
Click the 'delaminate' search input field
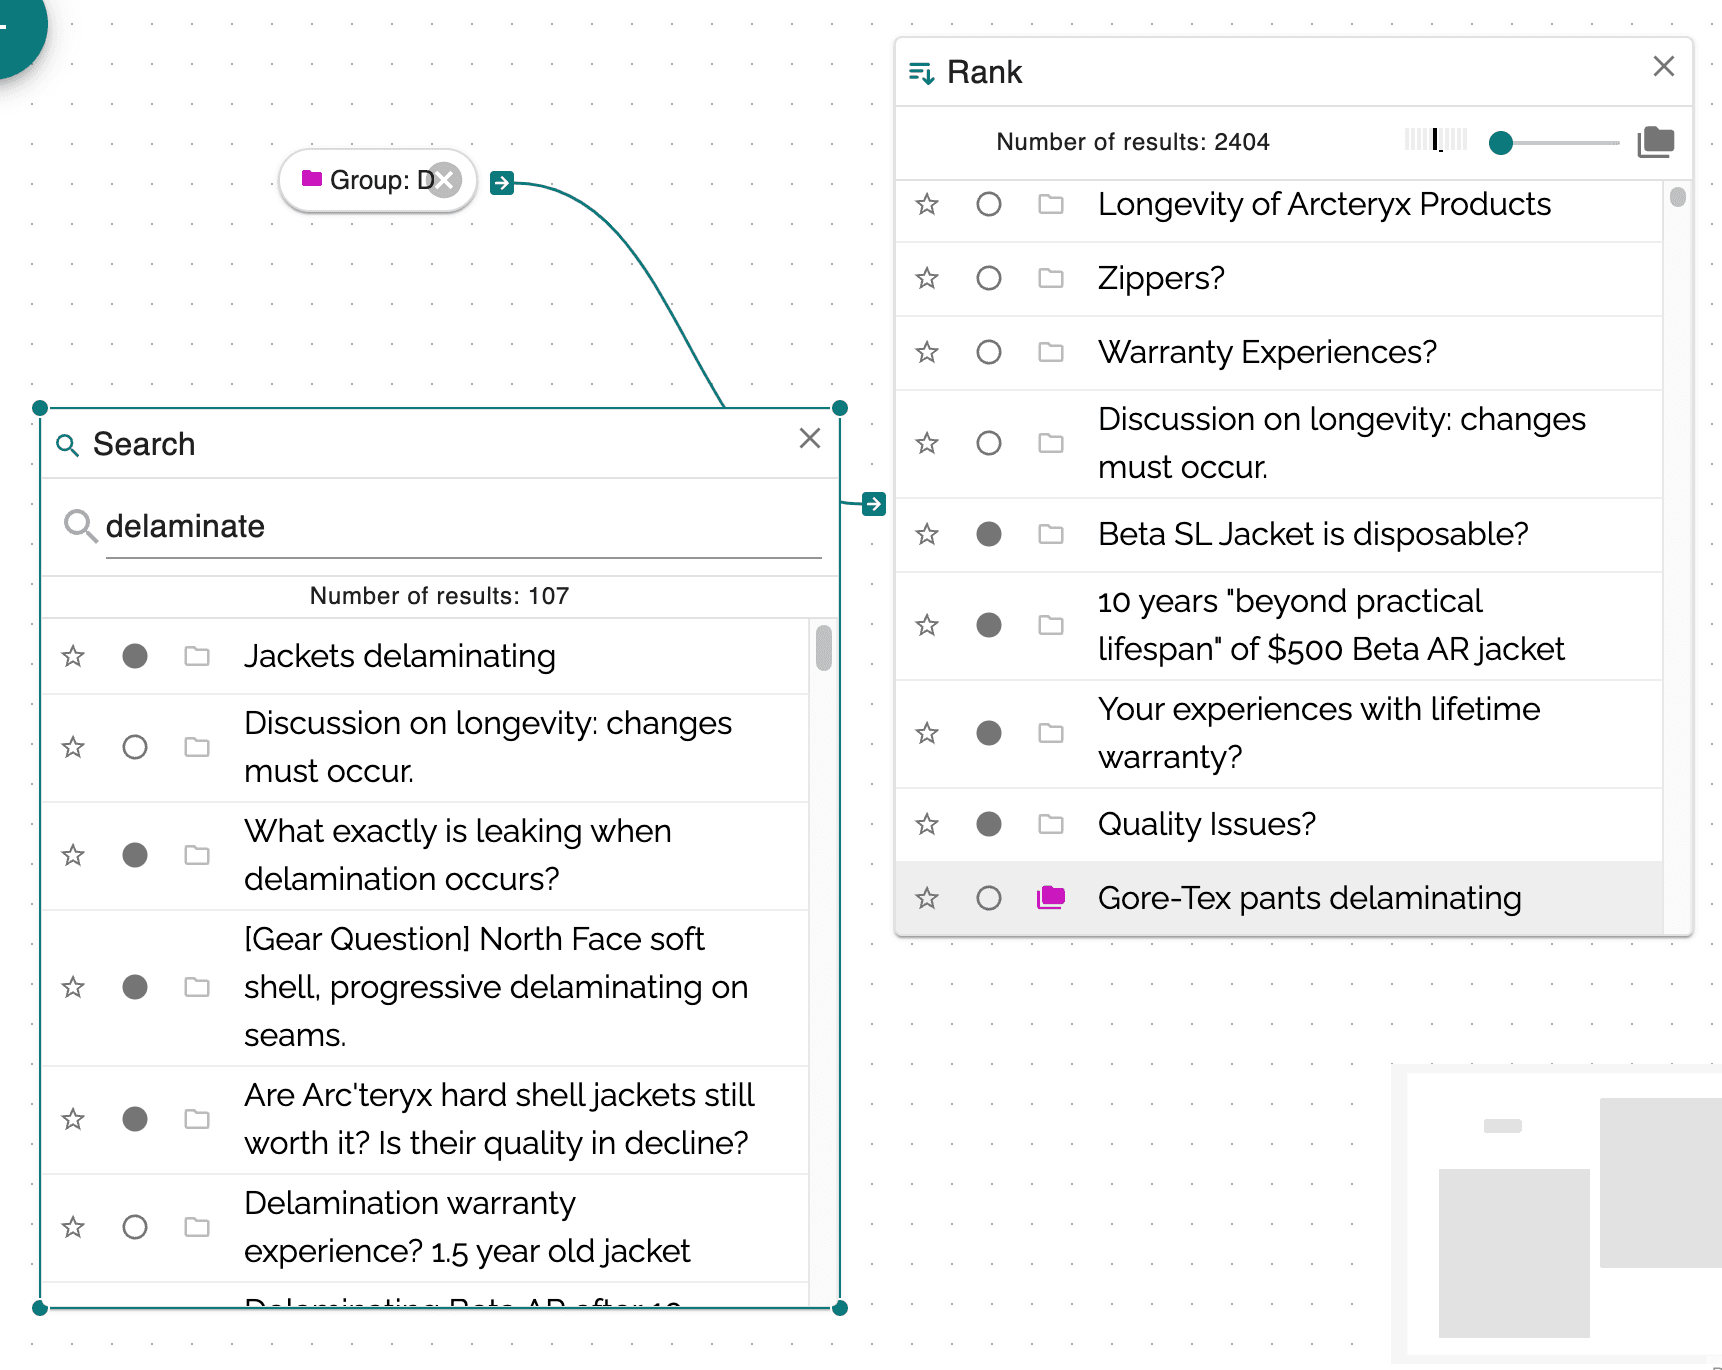click(x=463, y=527)
